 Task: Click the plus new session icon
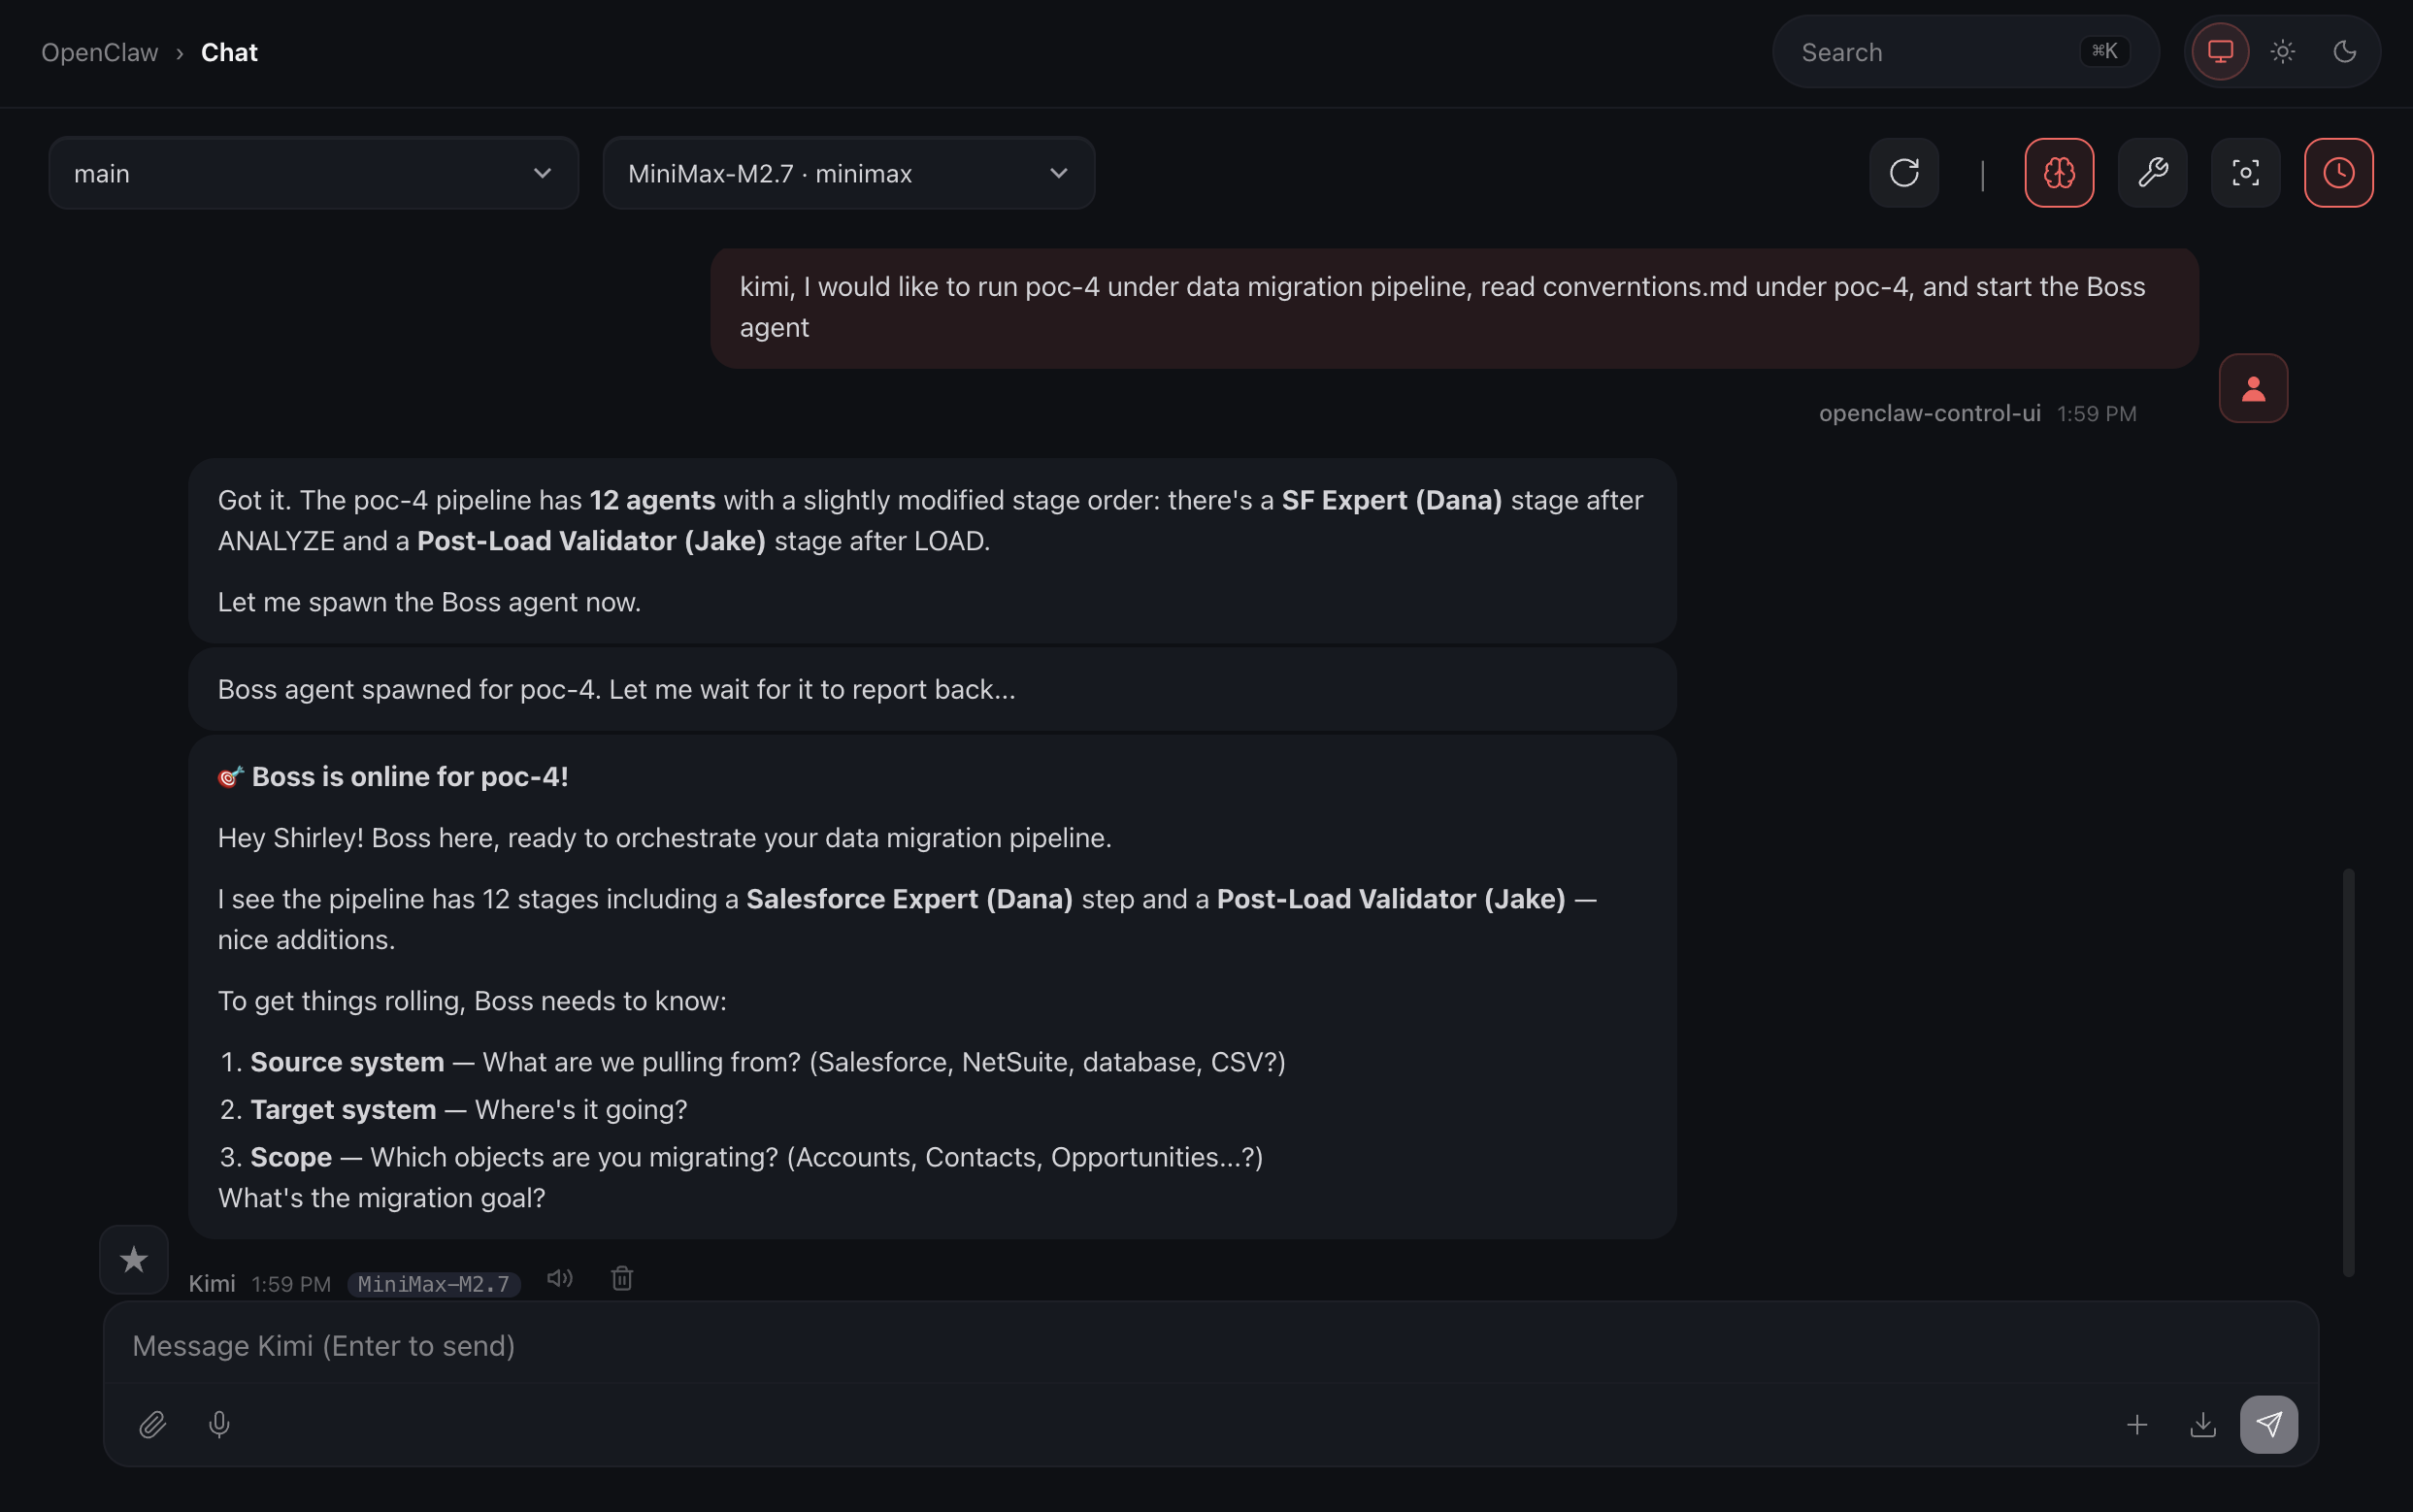tap(2136, 1424)
